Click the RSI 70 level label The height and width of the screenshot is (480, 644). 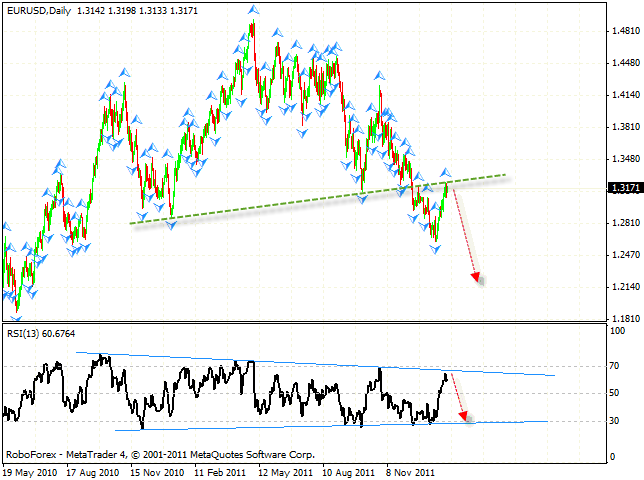point(616,367)
